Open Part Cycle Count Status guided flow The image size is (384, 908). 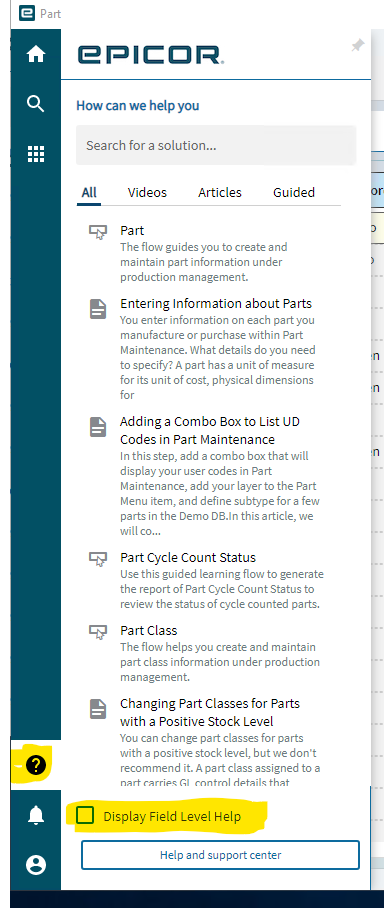click(x=188, y=558)
